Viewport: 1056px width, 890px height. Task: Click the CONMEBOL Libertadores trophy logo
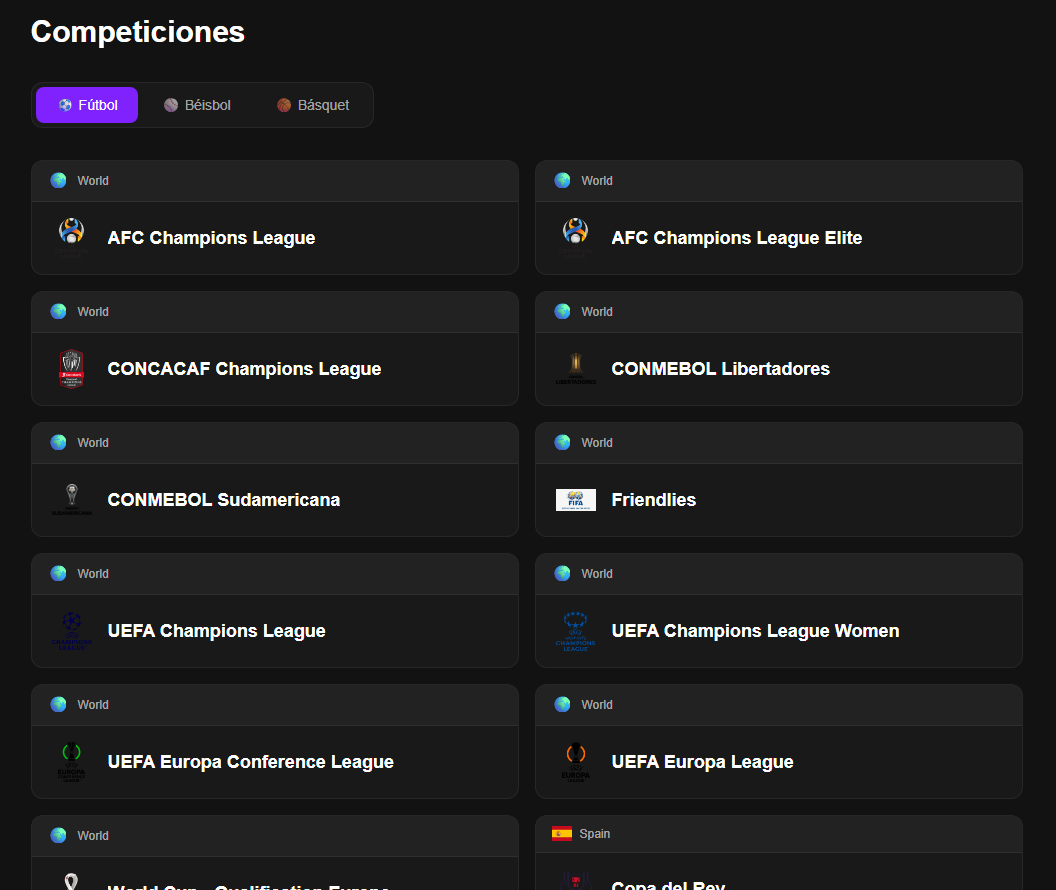575,369
